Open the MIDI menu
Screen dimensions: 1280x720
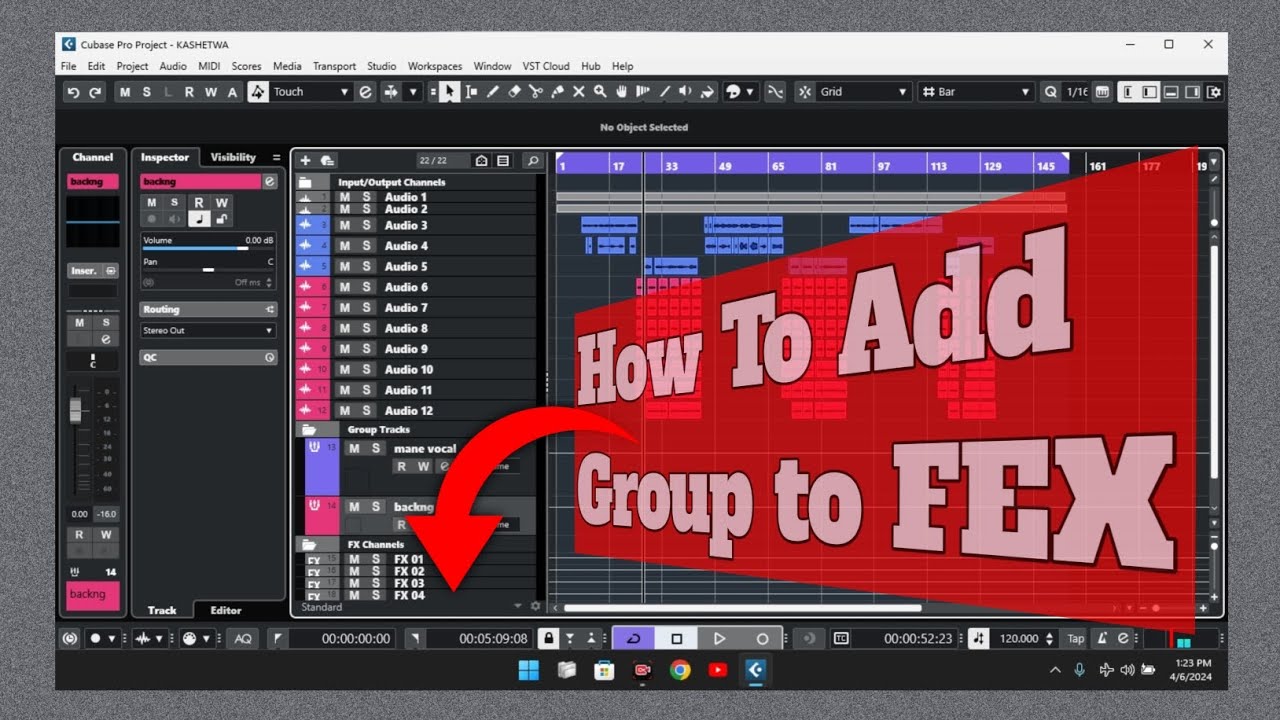209,66
